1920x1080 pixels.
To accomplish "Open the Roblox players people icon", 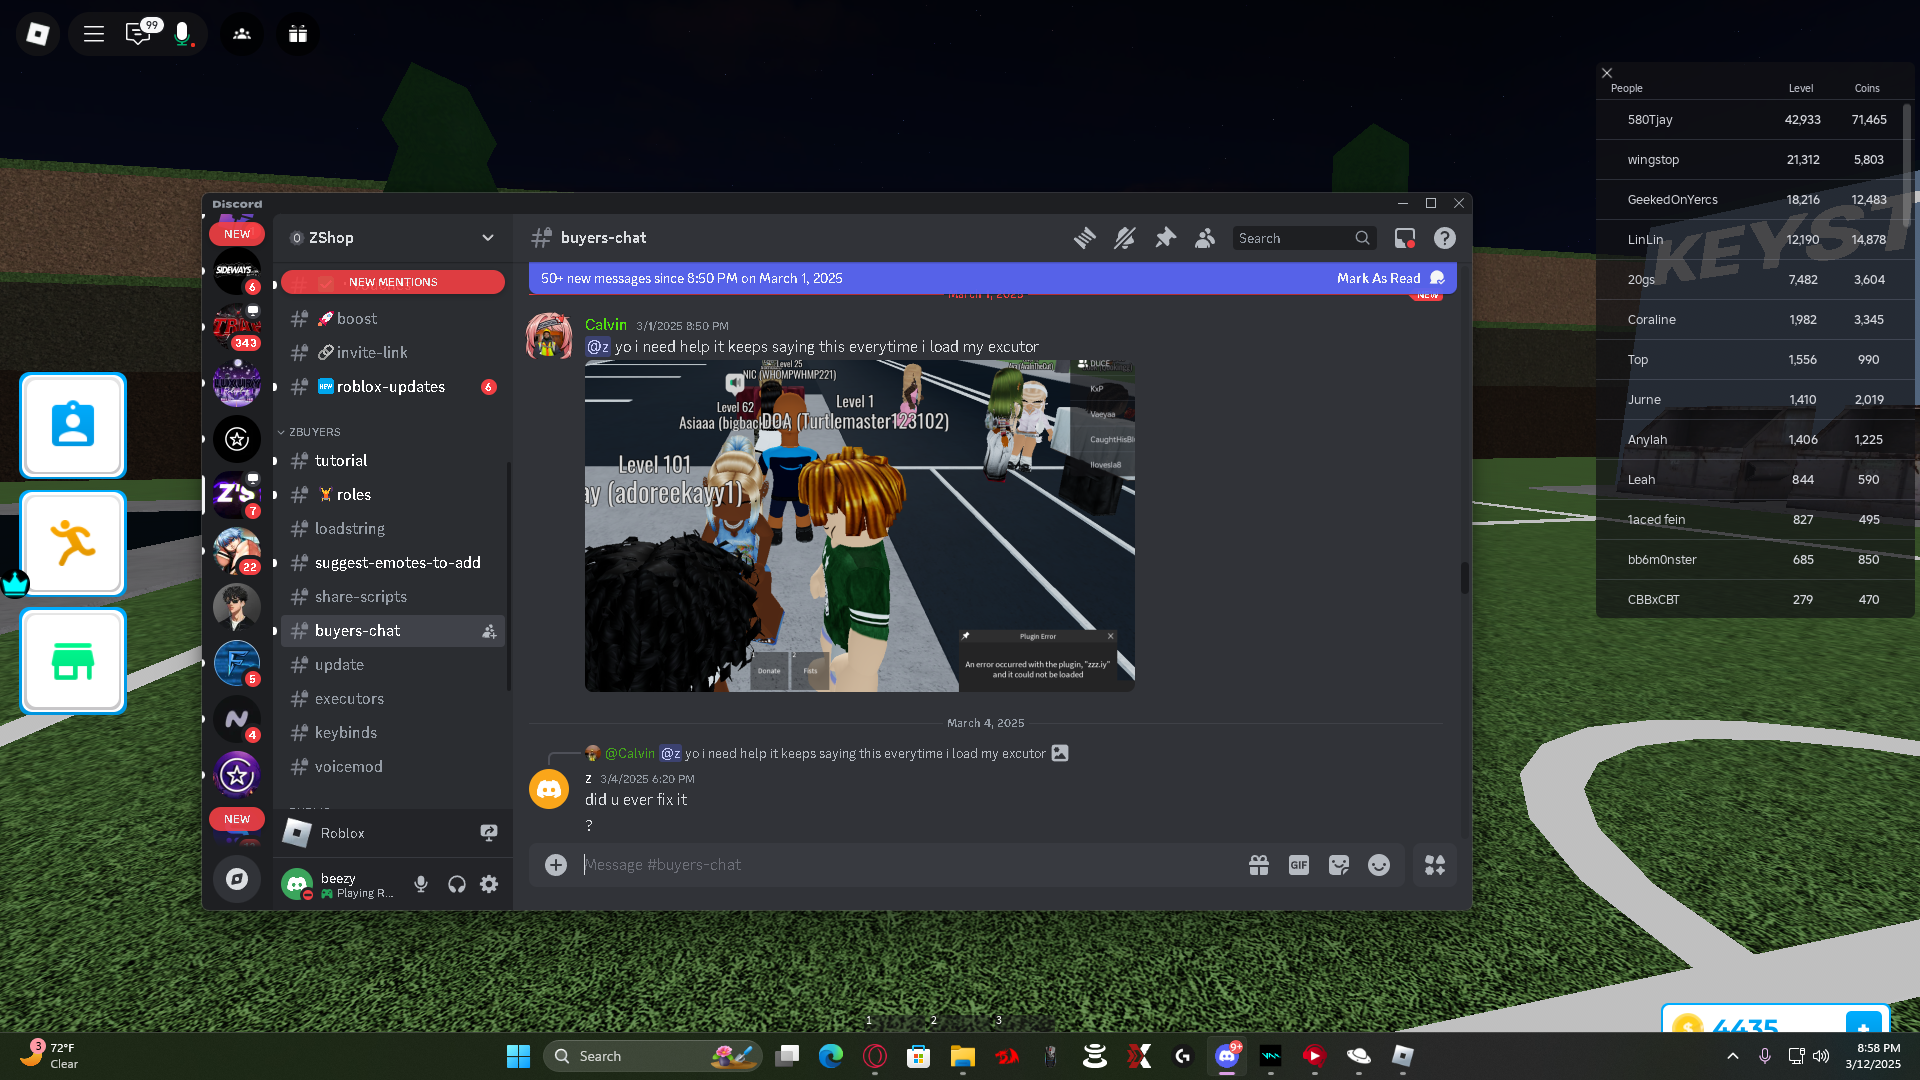I will pyautogui.click(x=242, y=34).
